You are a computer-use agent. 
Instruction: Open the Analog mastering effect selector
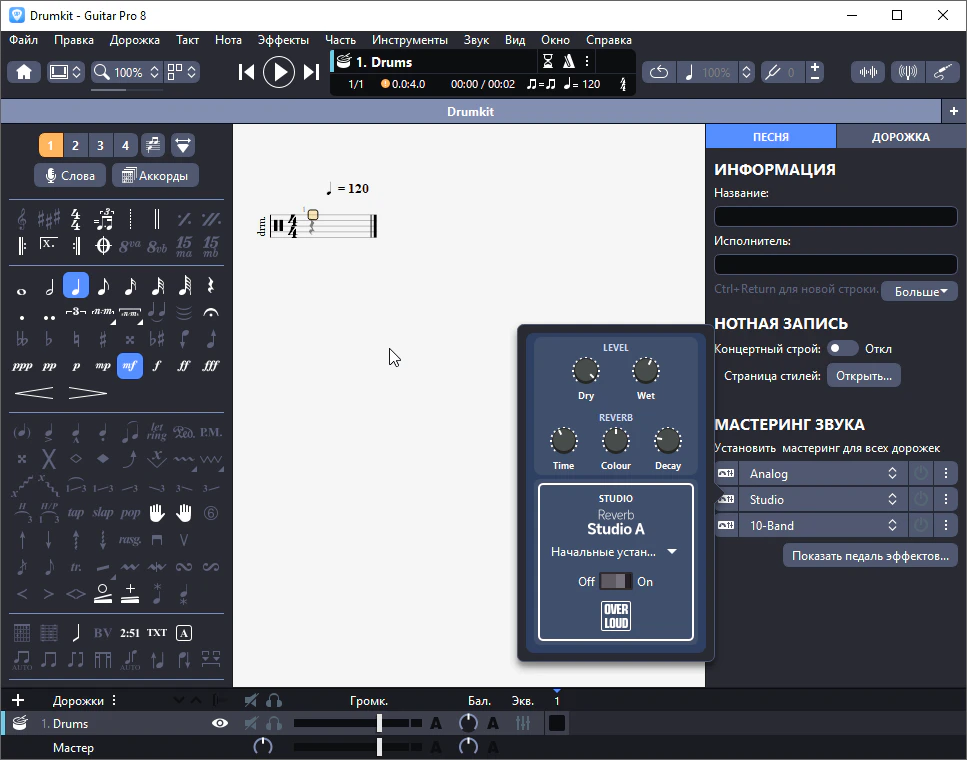coord(822,473)
